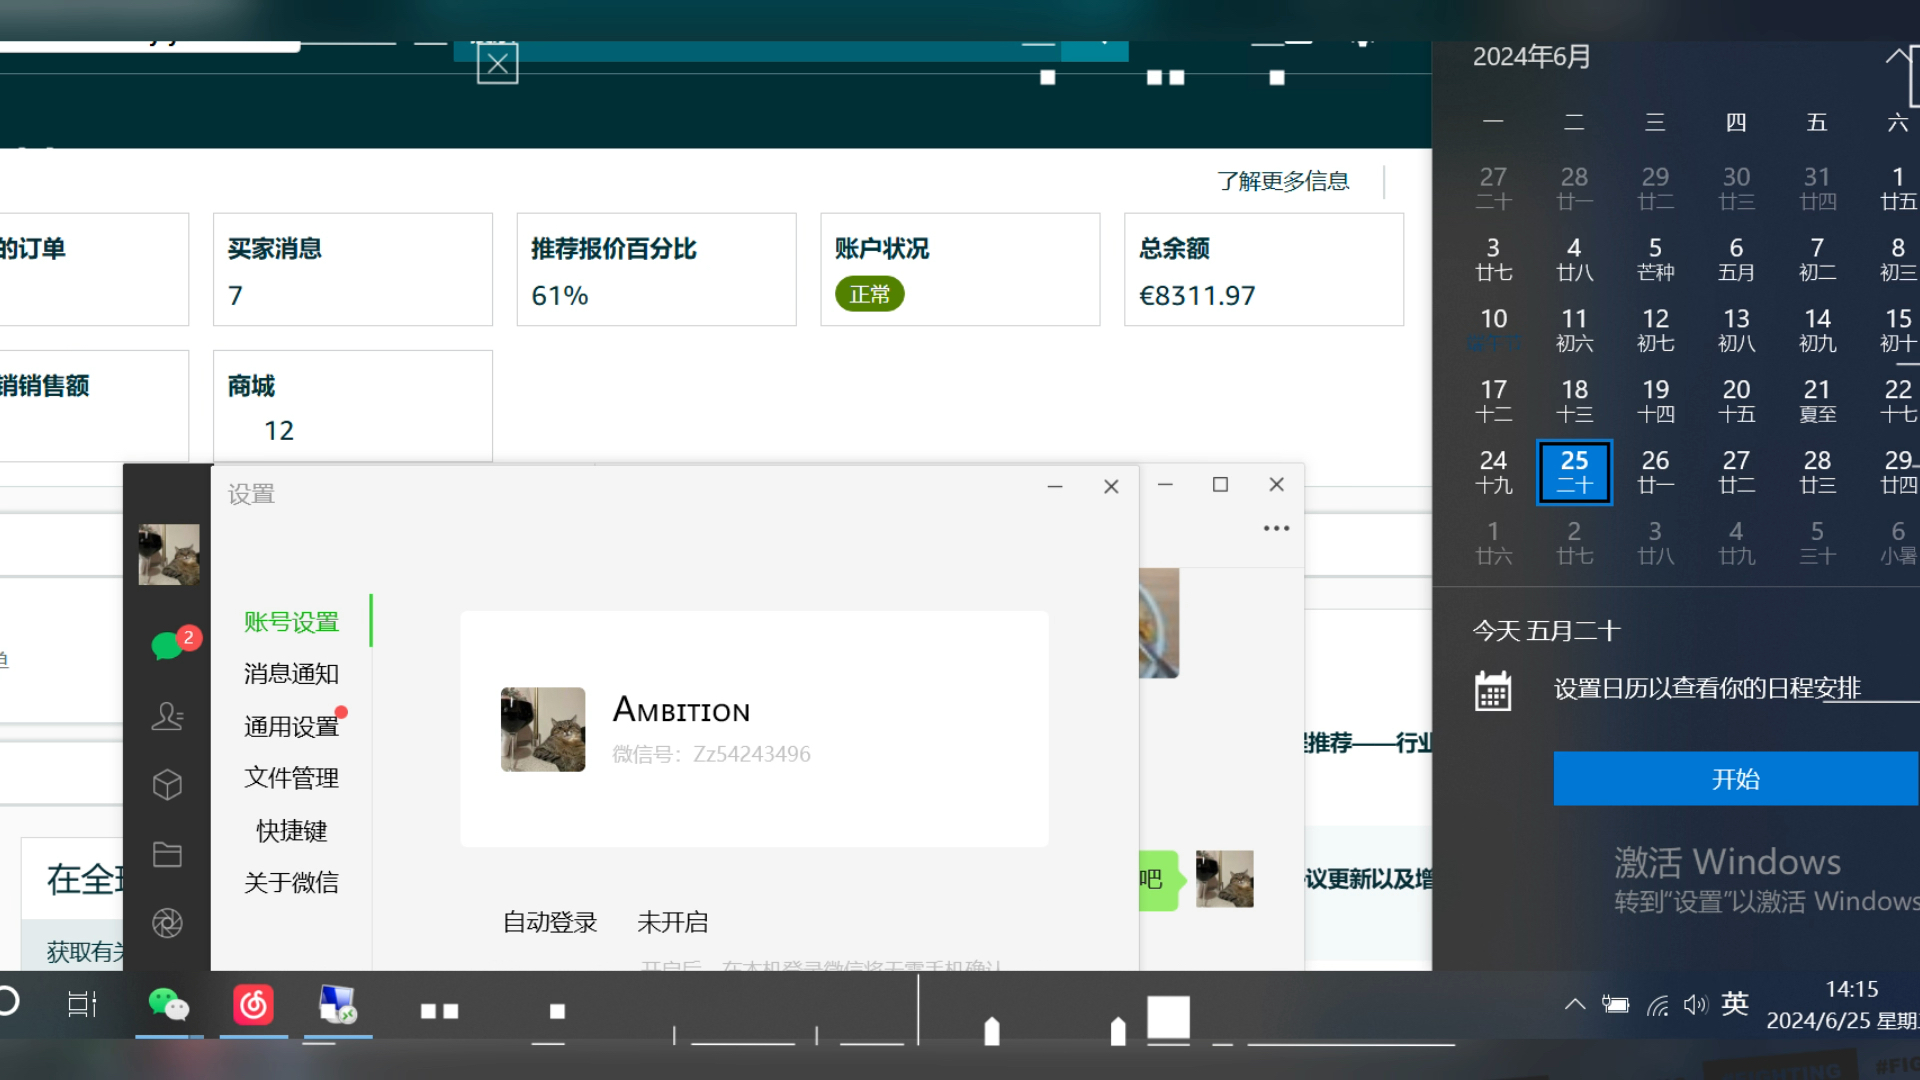Open the 买家消息 card

[353, 269]
